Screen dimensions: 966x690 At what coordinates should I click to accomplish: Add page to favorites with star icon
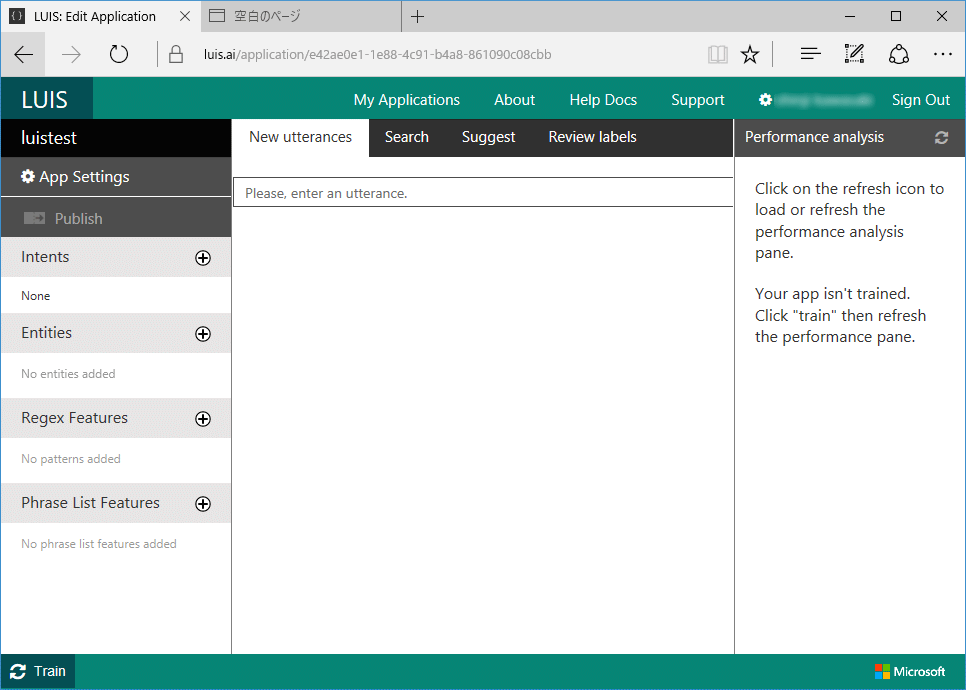(750, 54)
